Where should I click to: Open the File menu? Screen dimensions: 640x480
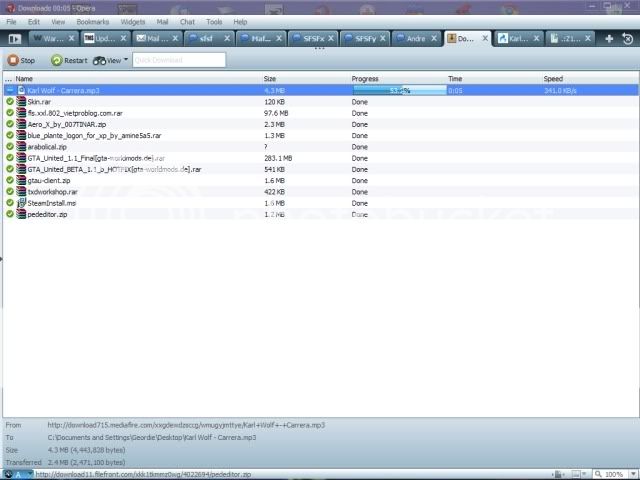point(11,22)
